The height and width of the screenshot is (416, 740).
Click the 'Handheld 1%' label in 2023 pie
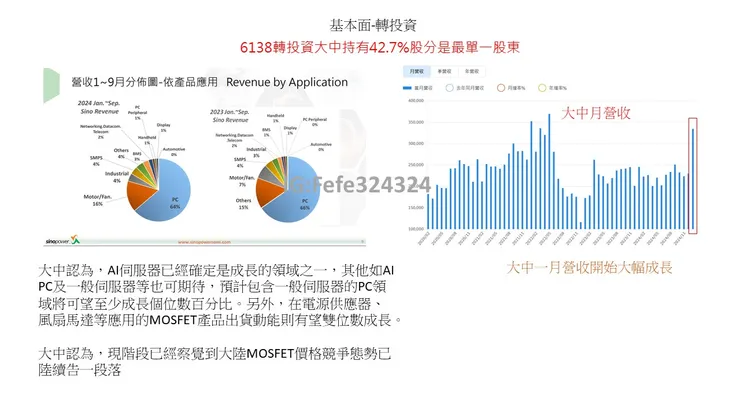276,118
